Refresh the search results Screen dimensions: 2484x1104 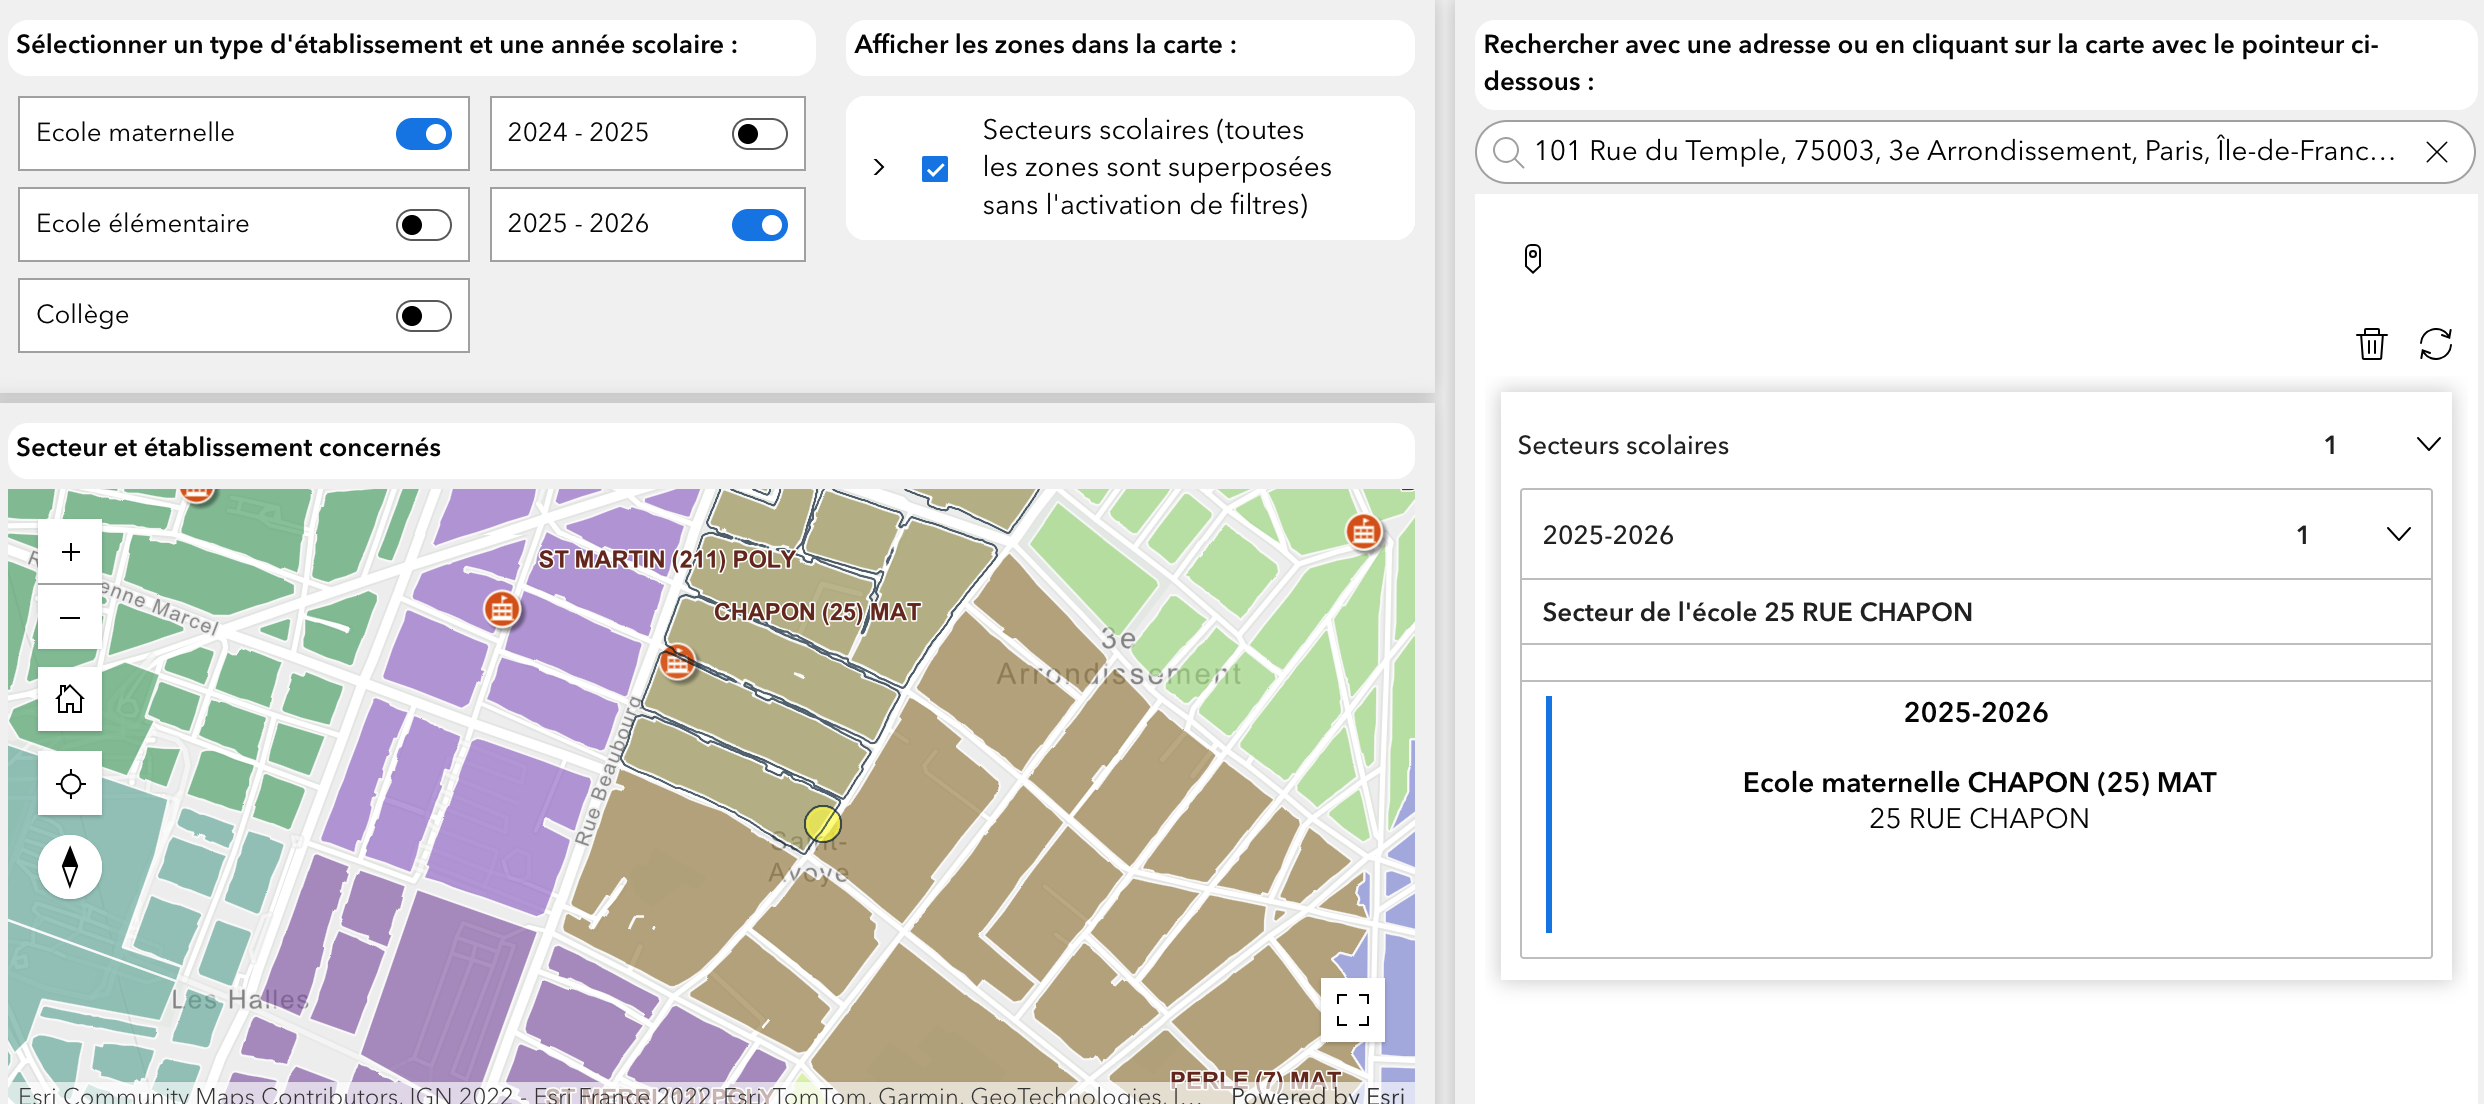[2435, 344]
